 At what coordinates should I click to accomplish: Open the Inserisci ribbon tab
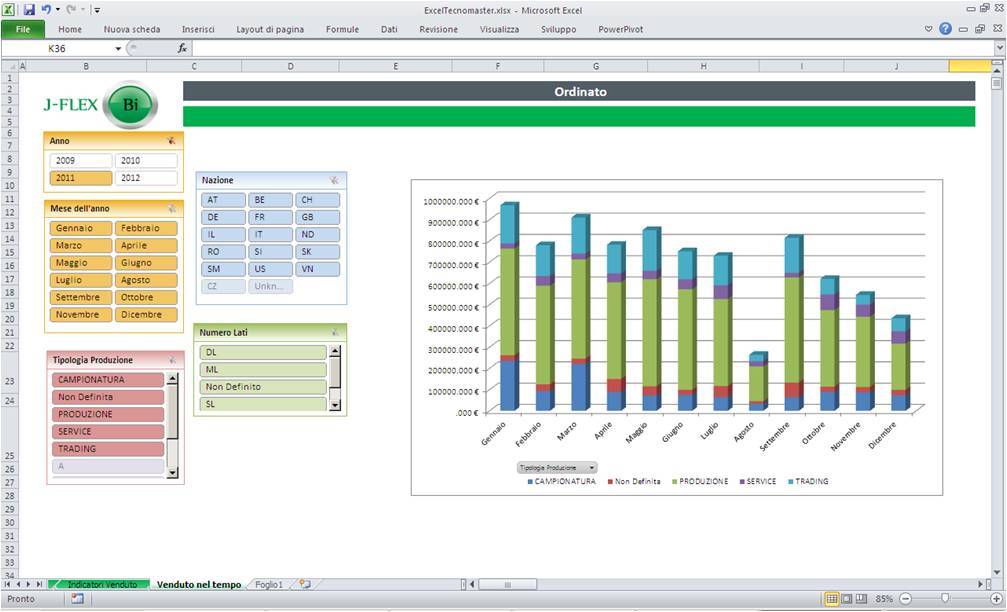tap(198, 29)
